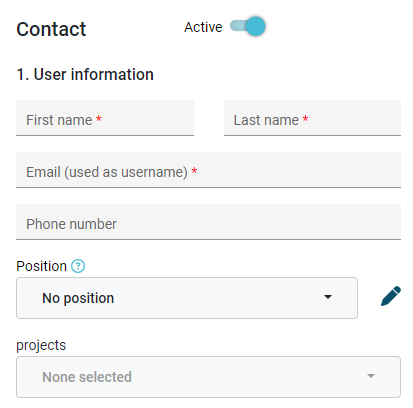Focus the First name input field
This screenshot has width=413, height=408.
[105, 118]
